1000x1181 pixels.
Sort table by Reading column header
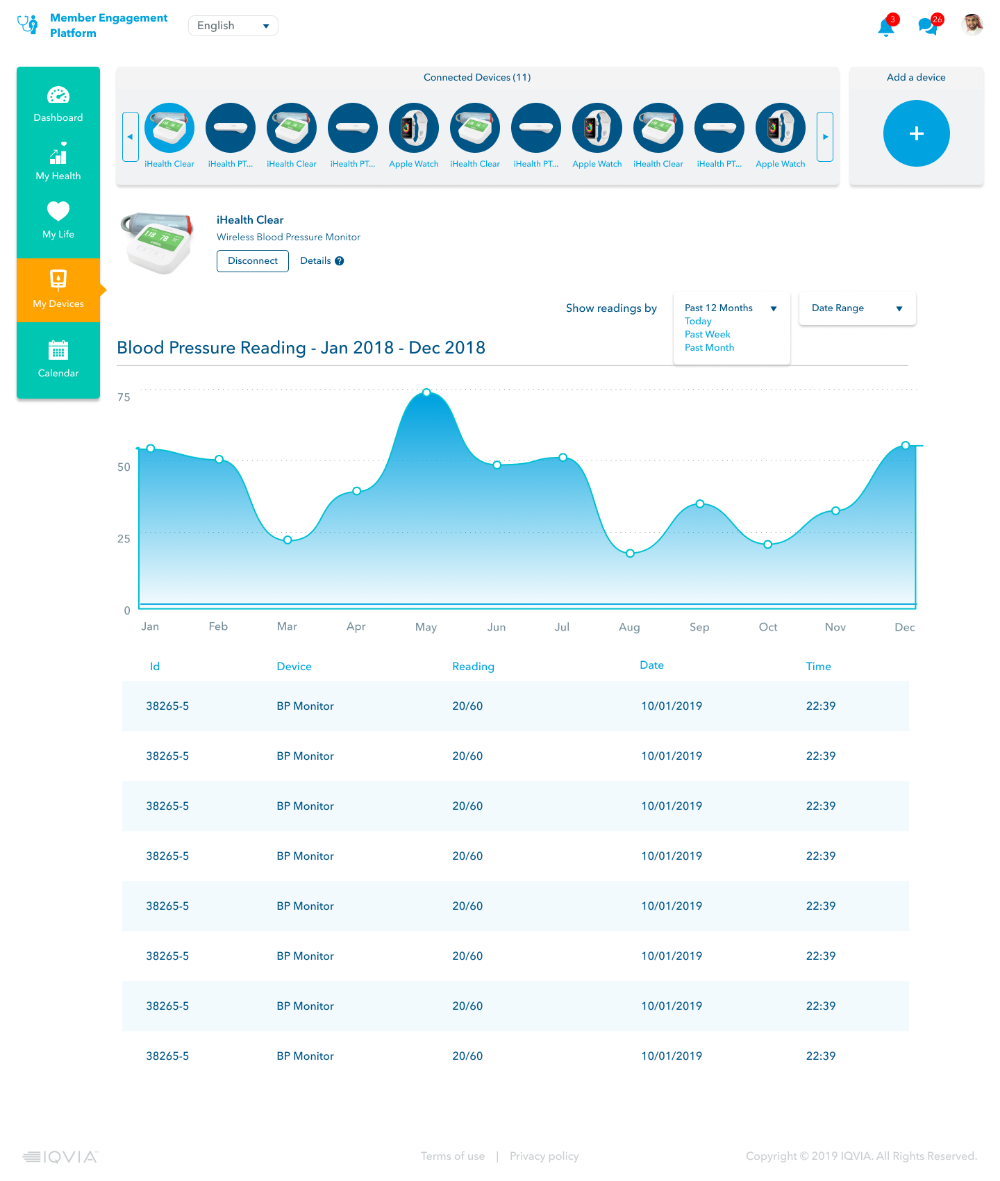(x=473, y=666)
